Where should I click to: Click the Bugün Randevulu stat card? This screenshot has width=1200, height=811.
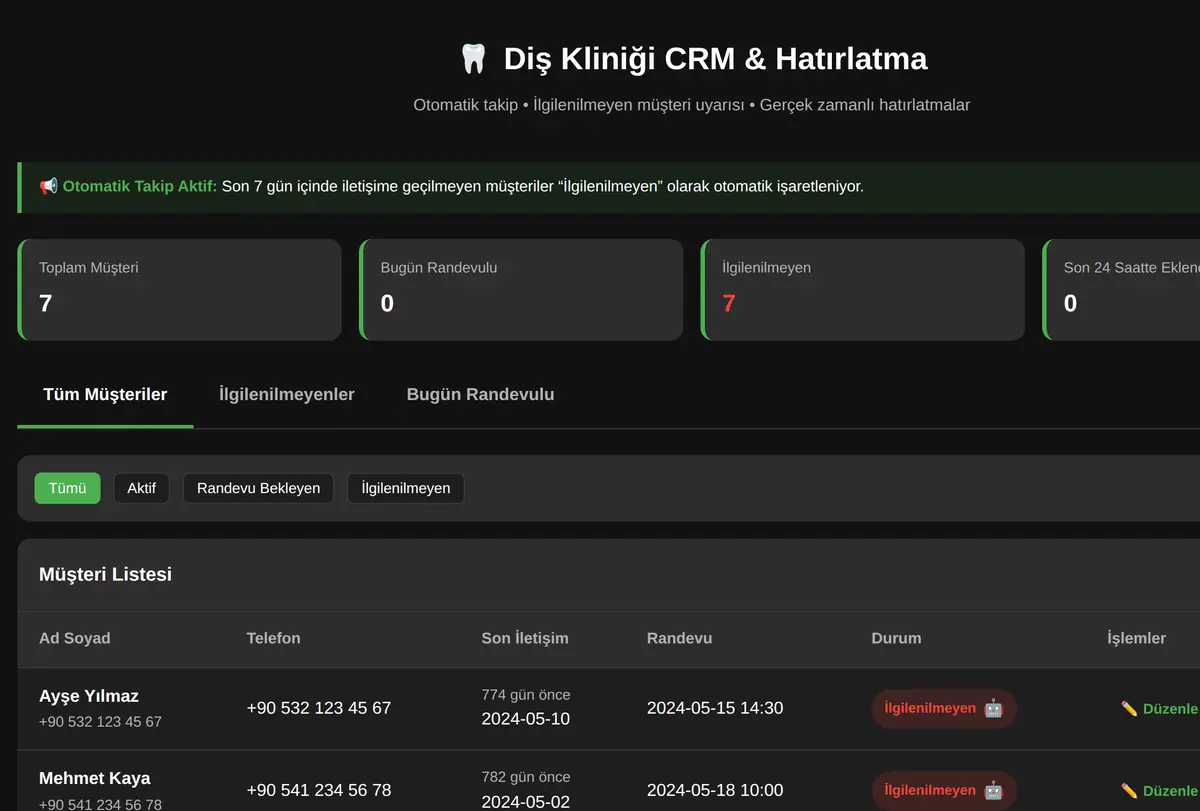click(x=521, y=290)
